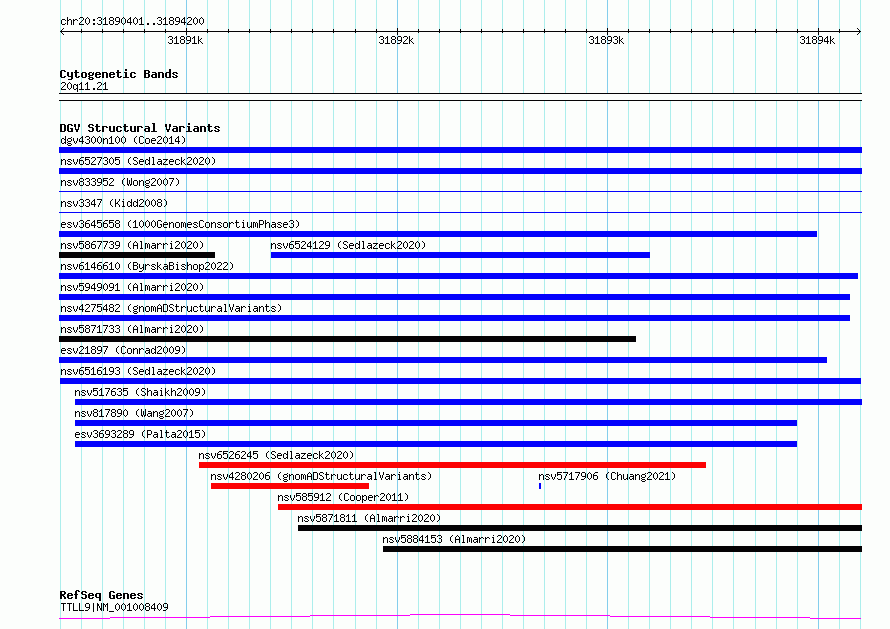Click the nsv5717906 (Chuang2021) label

[x=607, y=476]
